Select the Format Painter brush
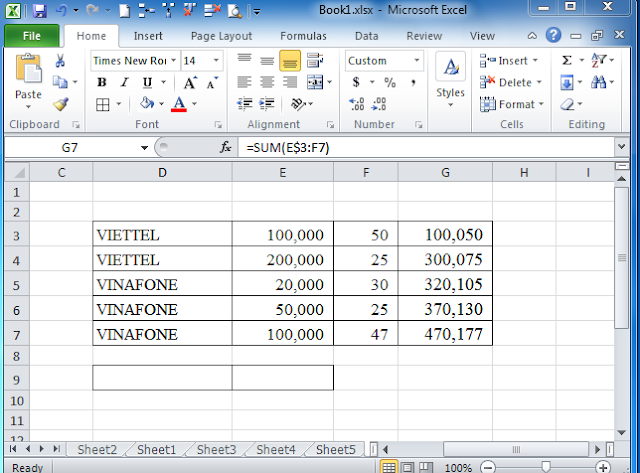 click(x=60, y=104)
